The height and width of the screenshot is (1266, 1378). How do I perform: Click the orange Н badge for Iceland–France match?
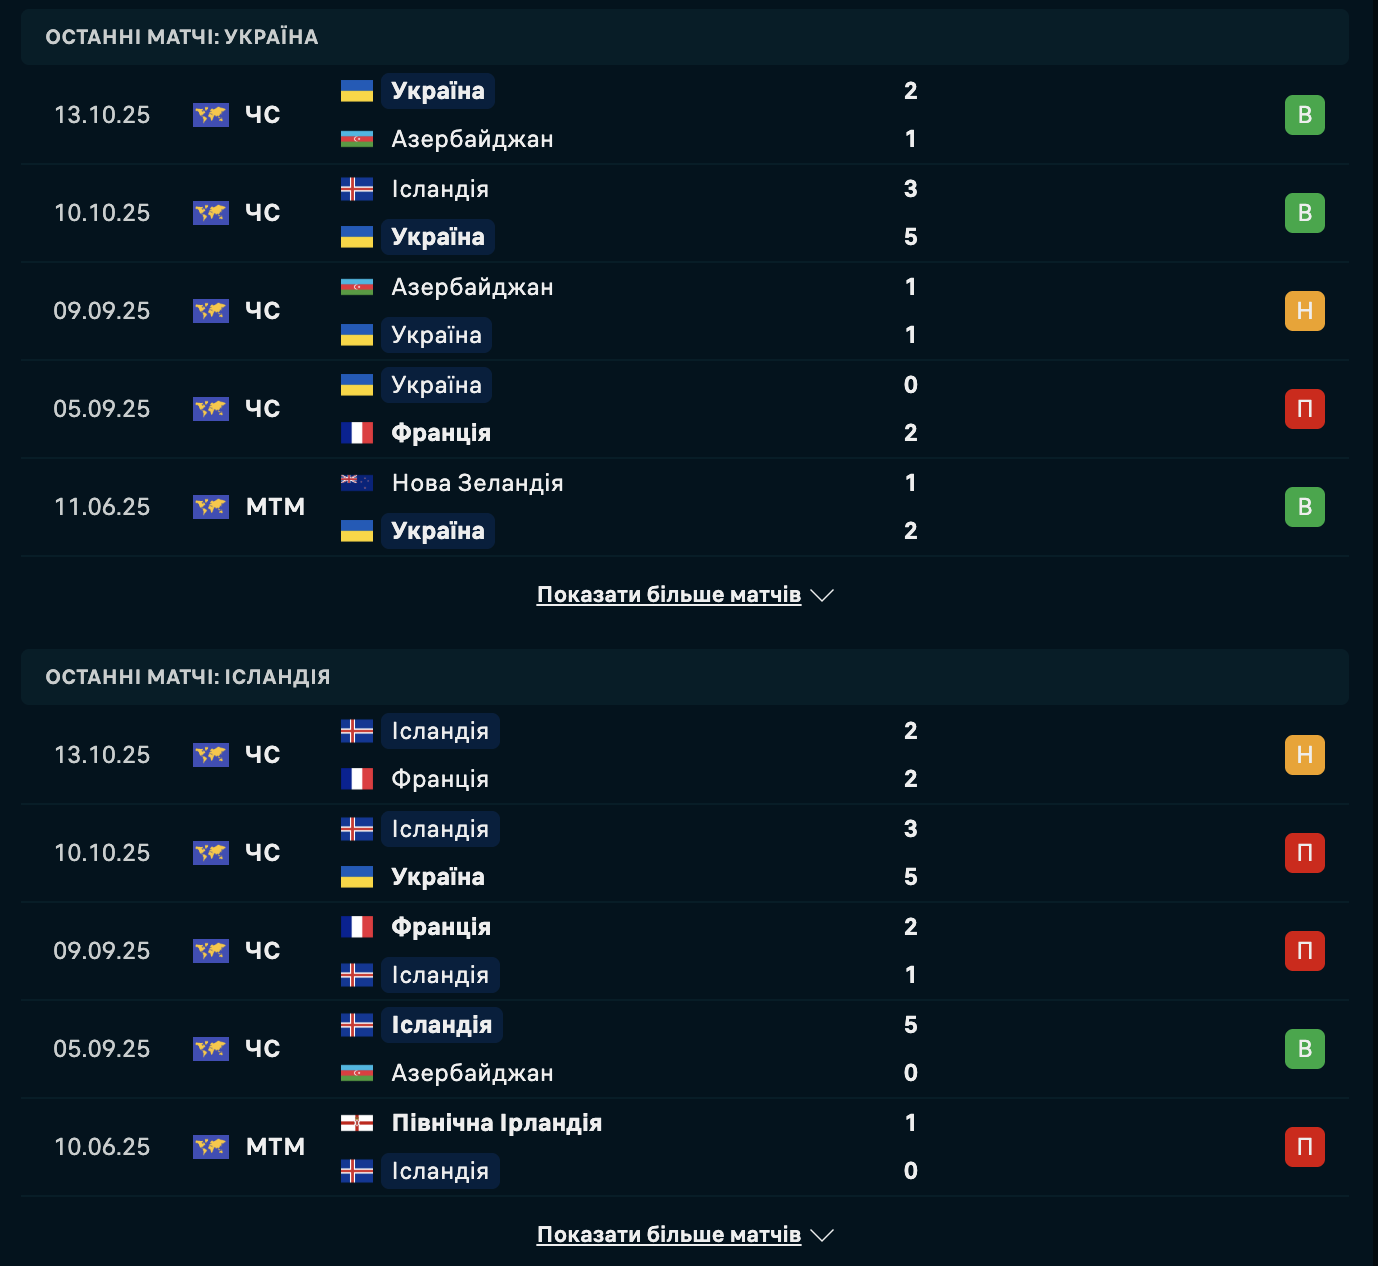pyautogui.click(x=1304, y=755)
